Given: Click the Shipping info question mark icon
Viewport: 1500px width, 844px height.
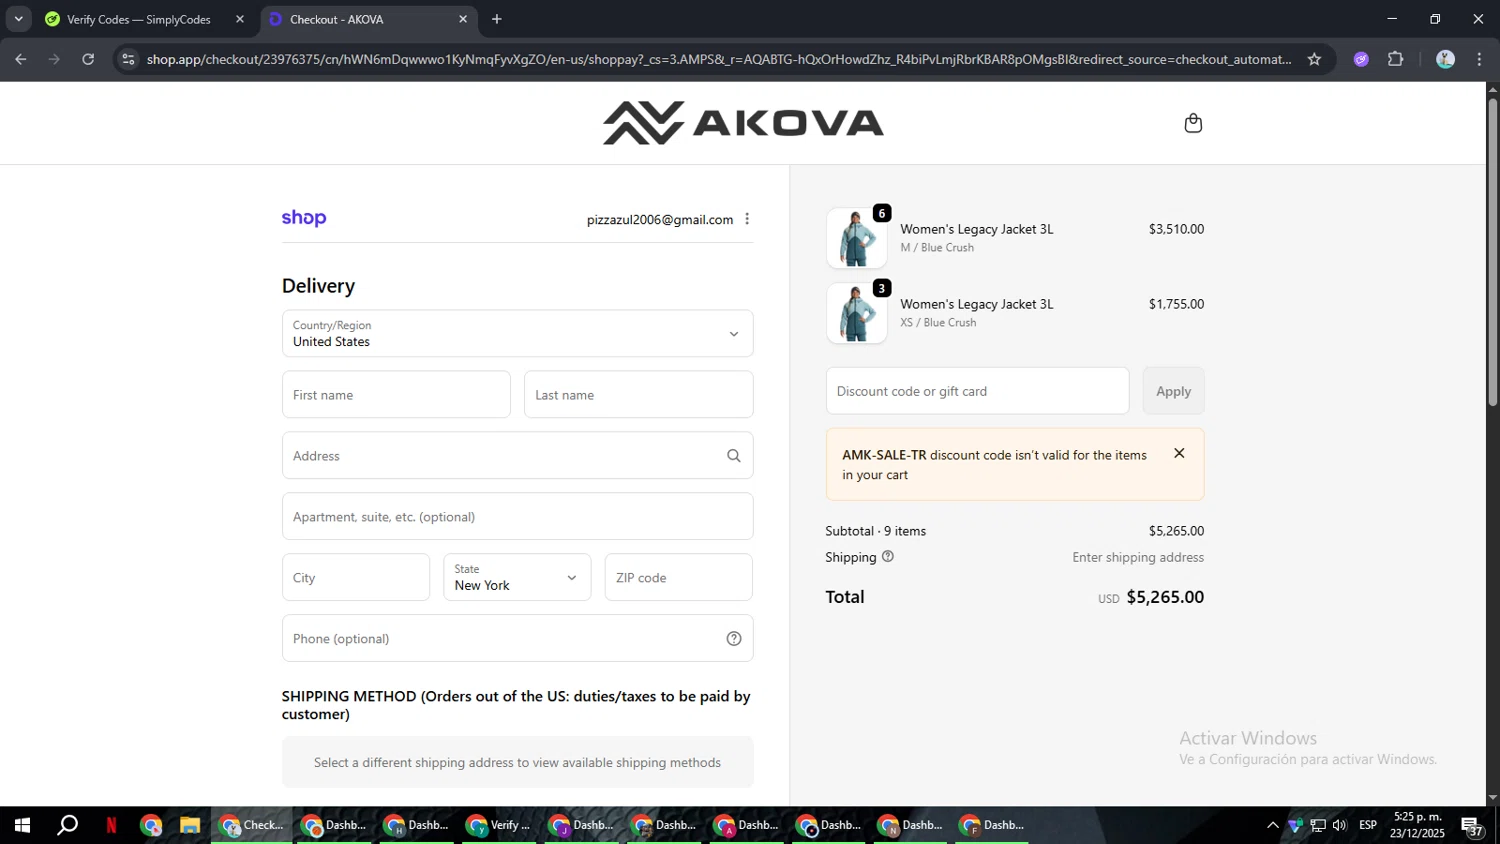Looking at the screenshot, I should point(888,557).
